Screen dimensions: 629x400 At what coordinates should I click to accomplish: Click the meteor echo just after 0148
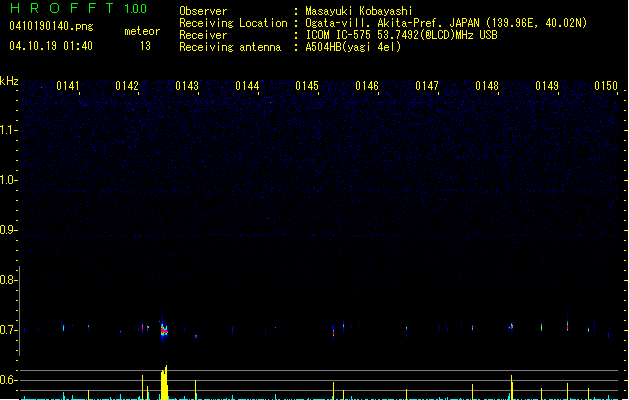[x=511, y=326]
